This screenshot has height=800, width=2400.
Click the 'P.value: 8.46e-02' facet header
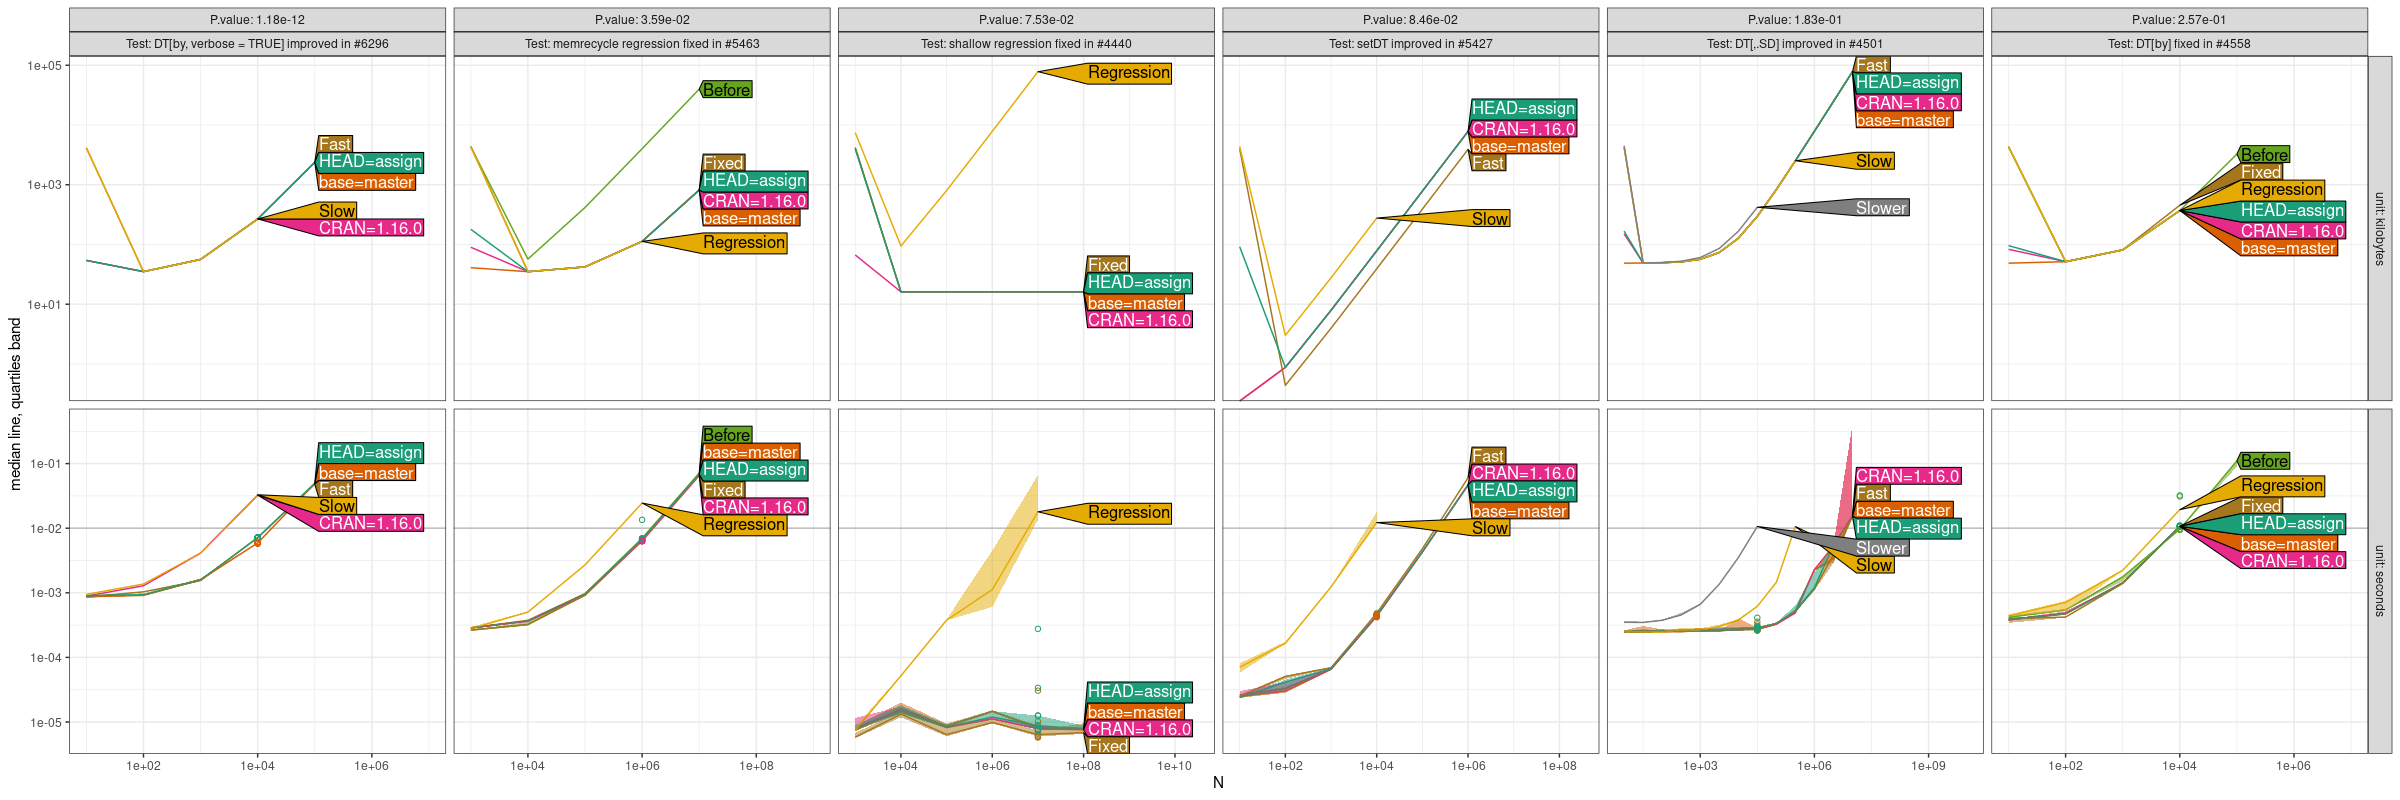click(x=1411, y=20)
